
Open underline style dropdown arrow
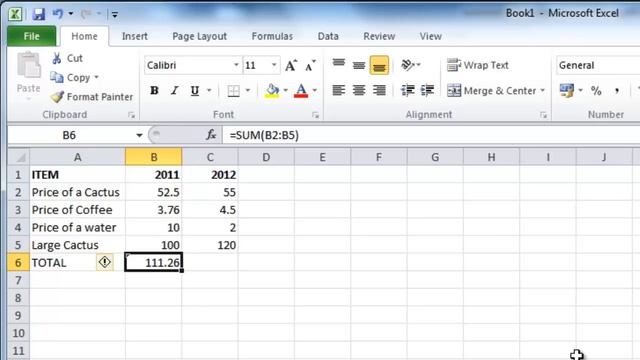(x=209, y=90)
